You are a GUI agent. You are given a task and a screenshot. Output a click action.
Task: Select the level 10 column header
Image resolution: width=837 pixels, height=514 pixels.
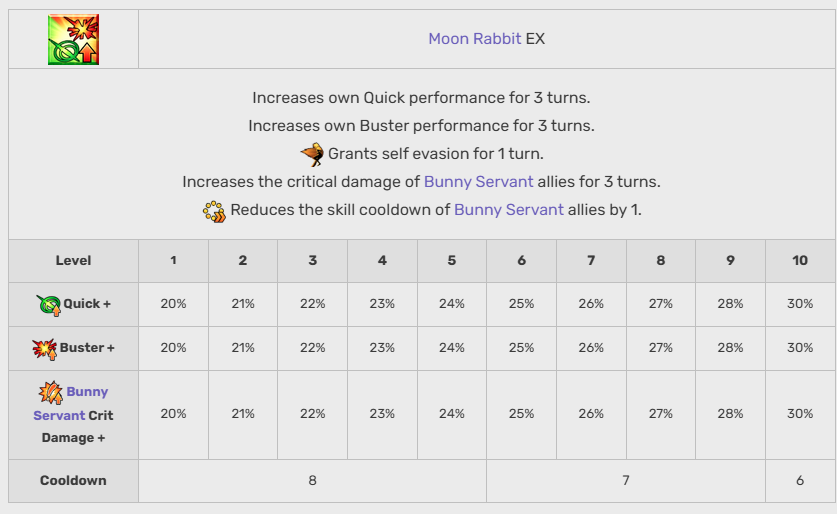click(x=800, y=261)
